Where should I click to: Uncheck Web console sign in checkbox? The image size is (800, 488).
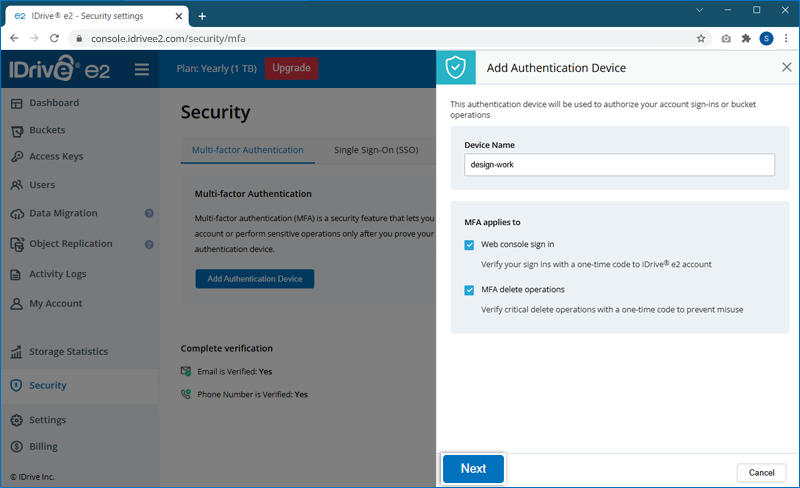(x=469, y=244)
